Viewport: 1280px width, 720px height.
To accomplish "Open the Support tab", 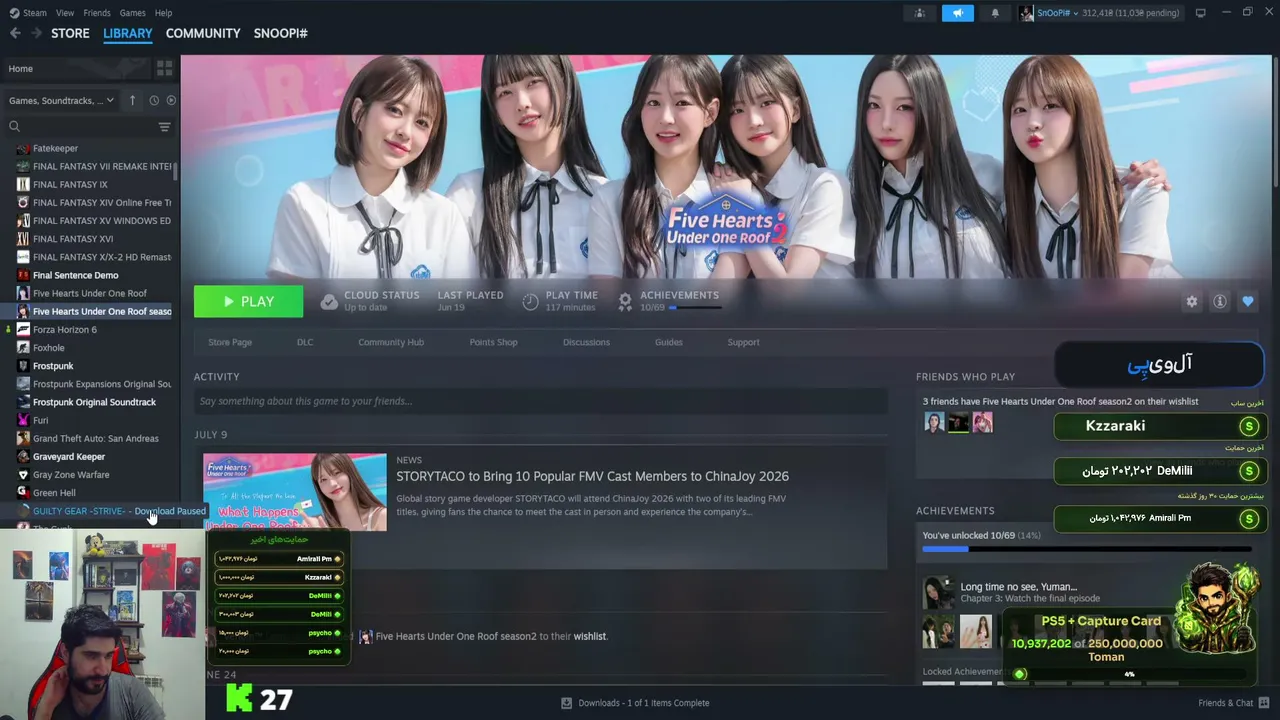I will (x=743, y=342).
